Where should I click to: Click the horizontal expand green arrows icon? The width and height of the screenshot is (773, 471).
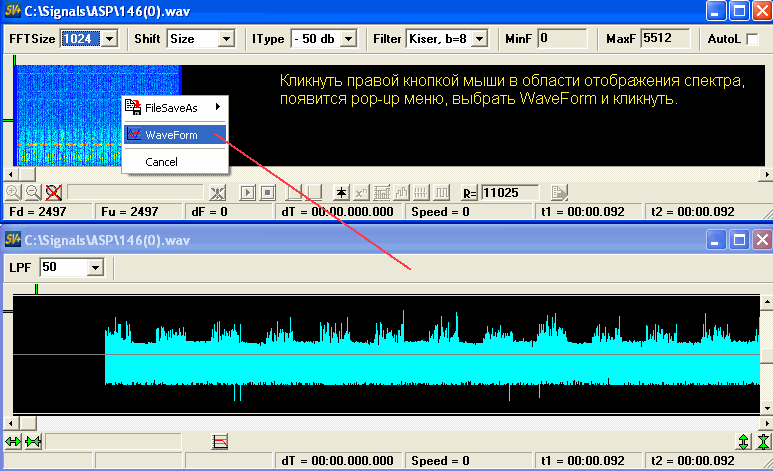pos(13,441)
